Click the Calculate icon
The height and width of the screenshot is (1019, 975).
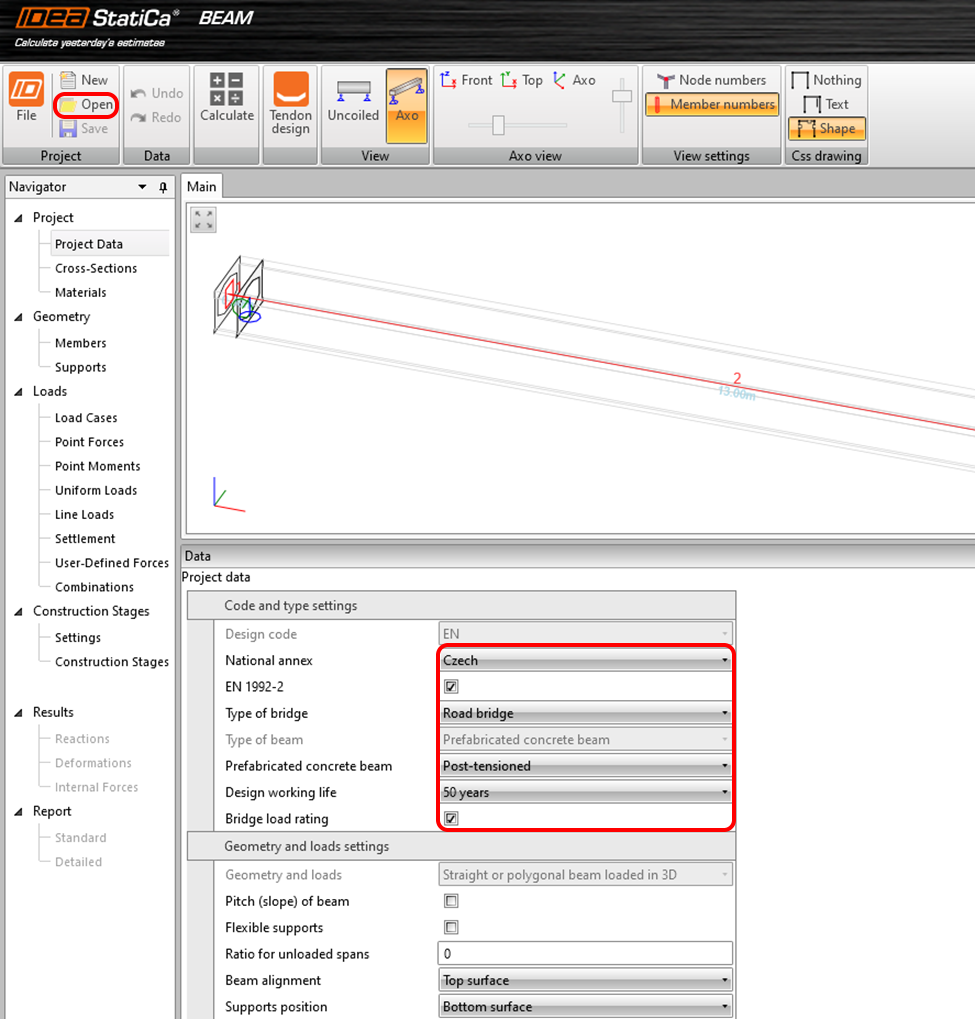[x=227, y=90]
